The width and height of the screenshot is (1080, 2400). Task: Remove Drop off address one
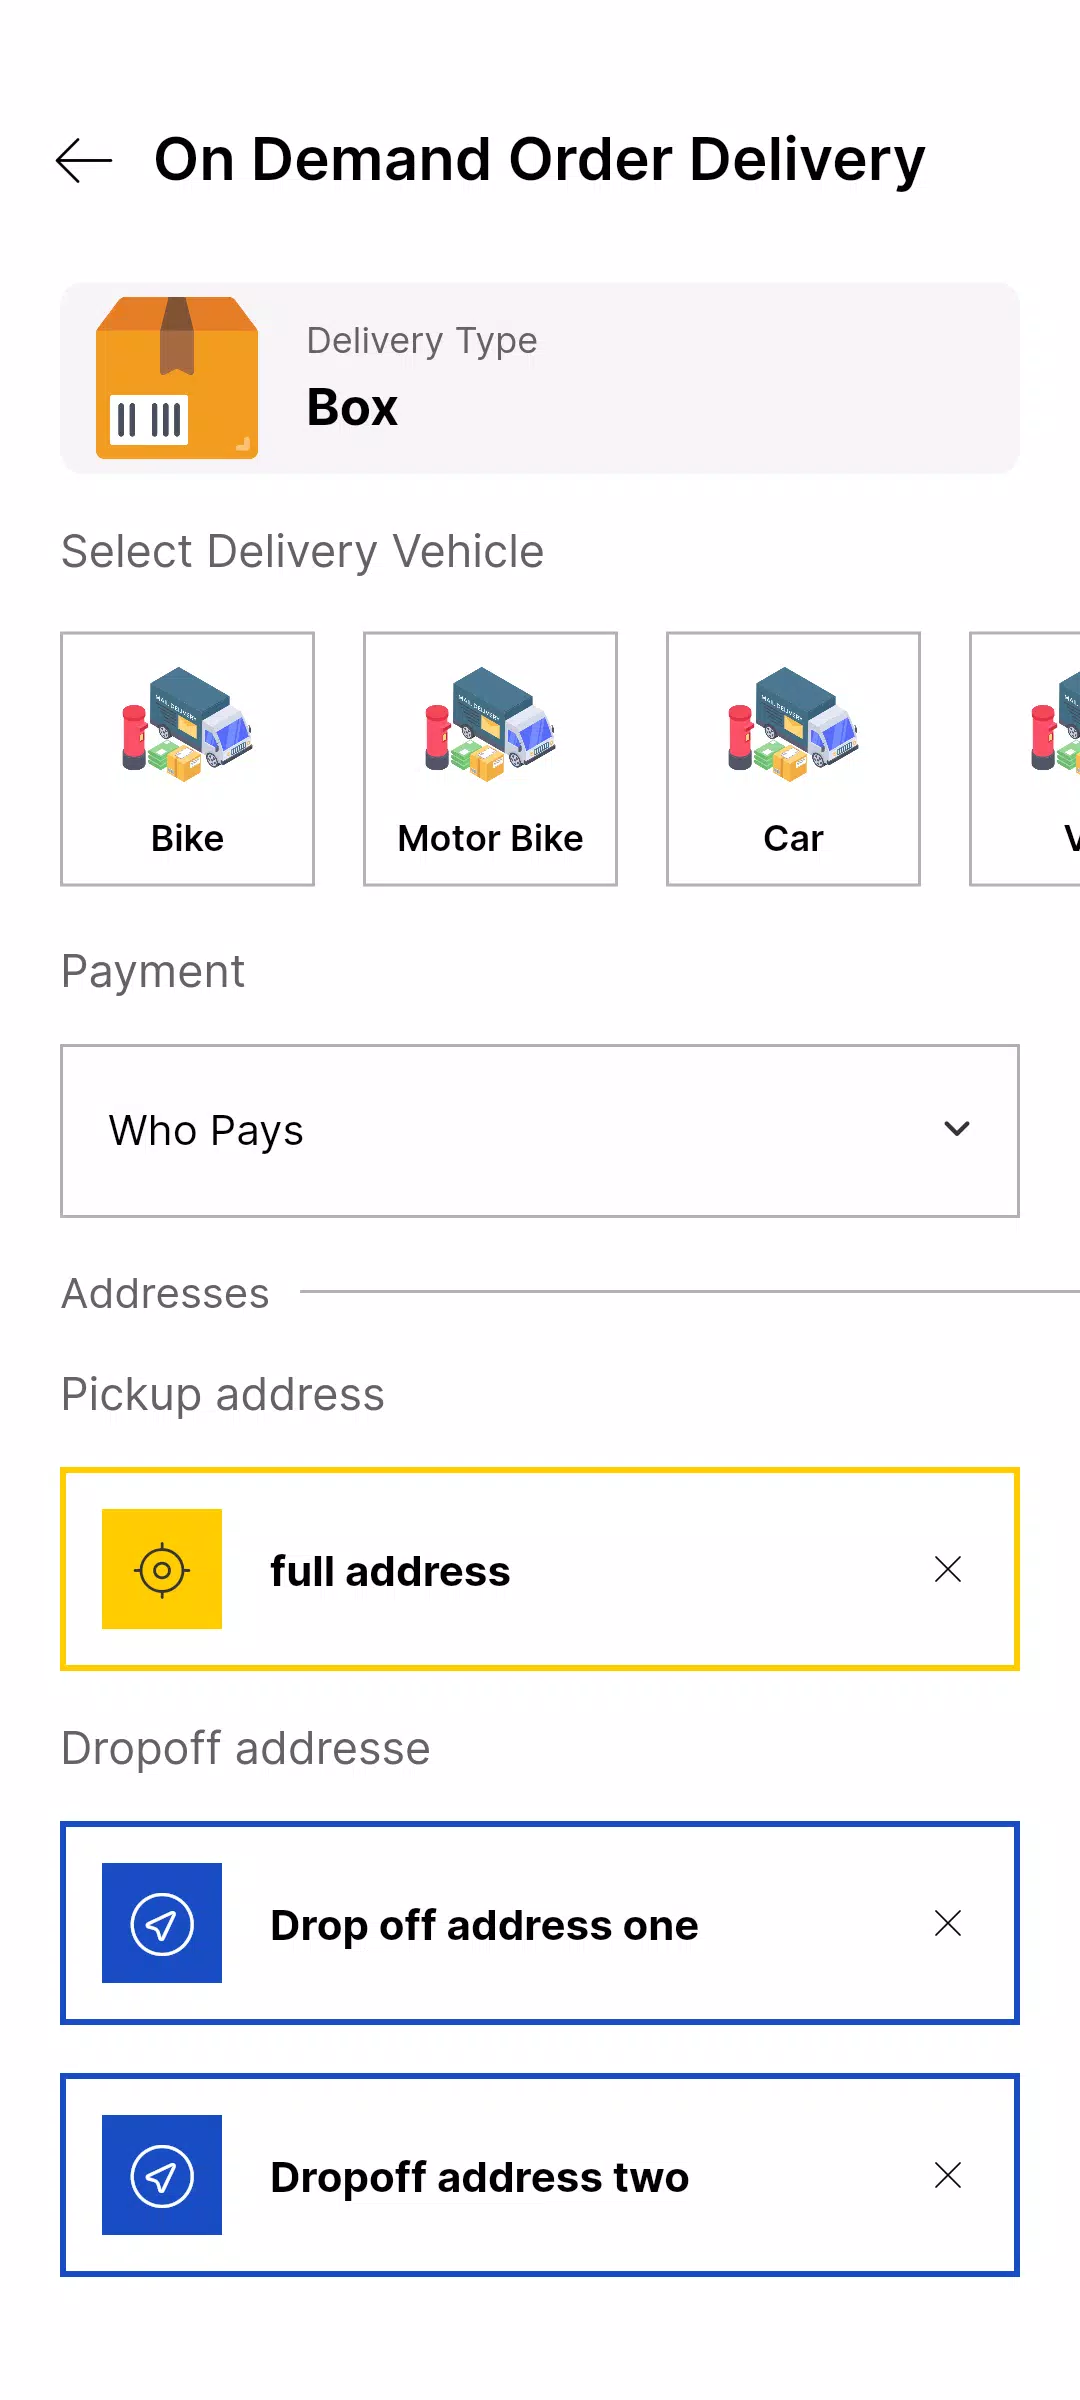[947, 1923]
